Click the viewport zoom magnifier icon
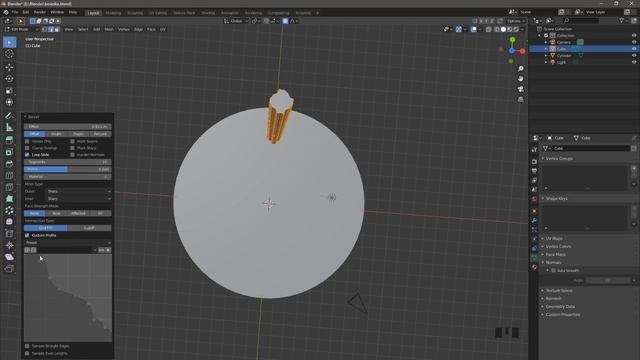 point(520,69)
